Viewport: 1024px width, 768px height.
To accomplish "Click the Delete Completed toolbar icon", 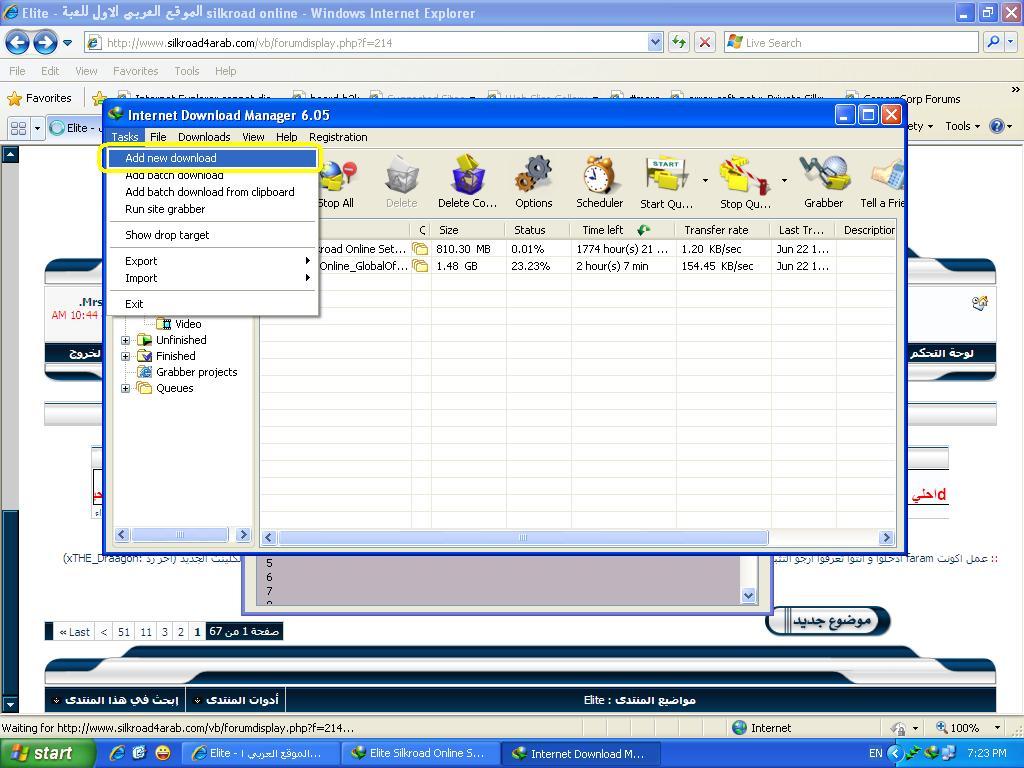I will [468, 175].
